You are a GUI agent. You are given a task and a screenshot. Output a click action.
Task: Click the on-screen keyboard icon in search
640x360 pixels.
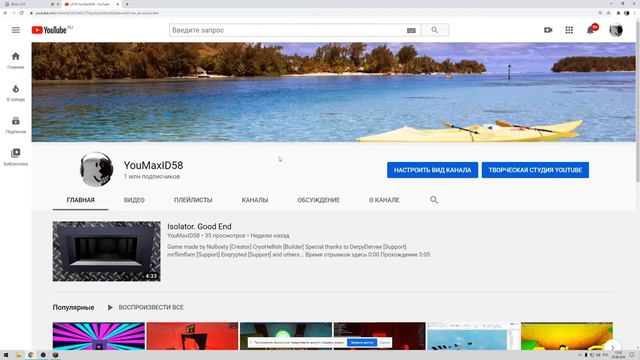coord(411,30)
